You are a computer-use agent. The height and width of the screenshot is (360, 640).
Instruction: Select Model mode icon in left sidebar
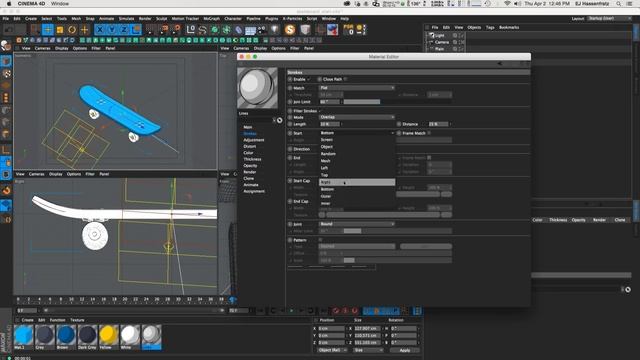coord(6,61)
